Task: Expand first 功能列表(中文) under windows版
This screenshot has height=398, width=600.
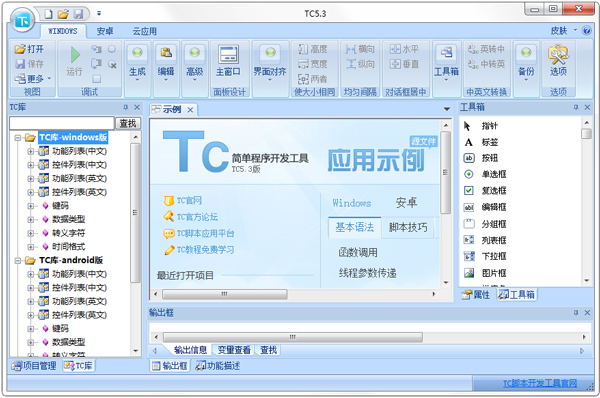Action: (x=31, y=152)
